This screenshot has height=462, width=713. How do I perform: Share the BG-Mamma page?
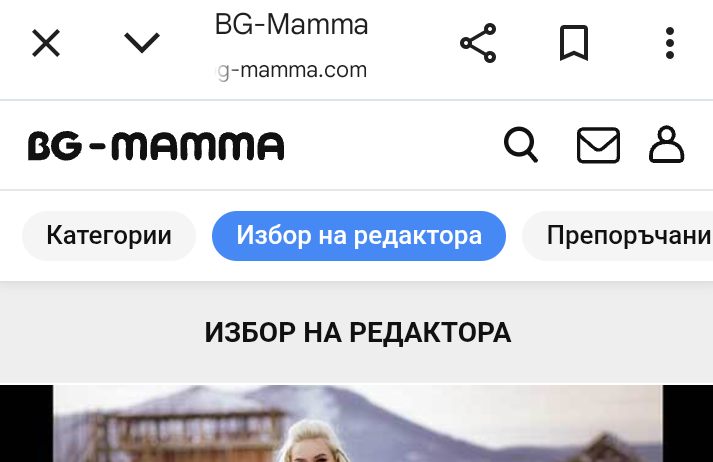coord(478,43)
